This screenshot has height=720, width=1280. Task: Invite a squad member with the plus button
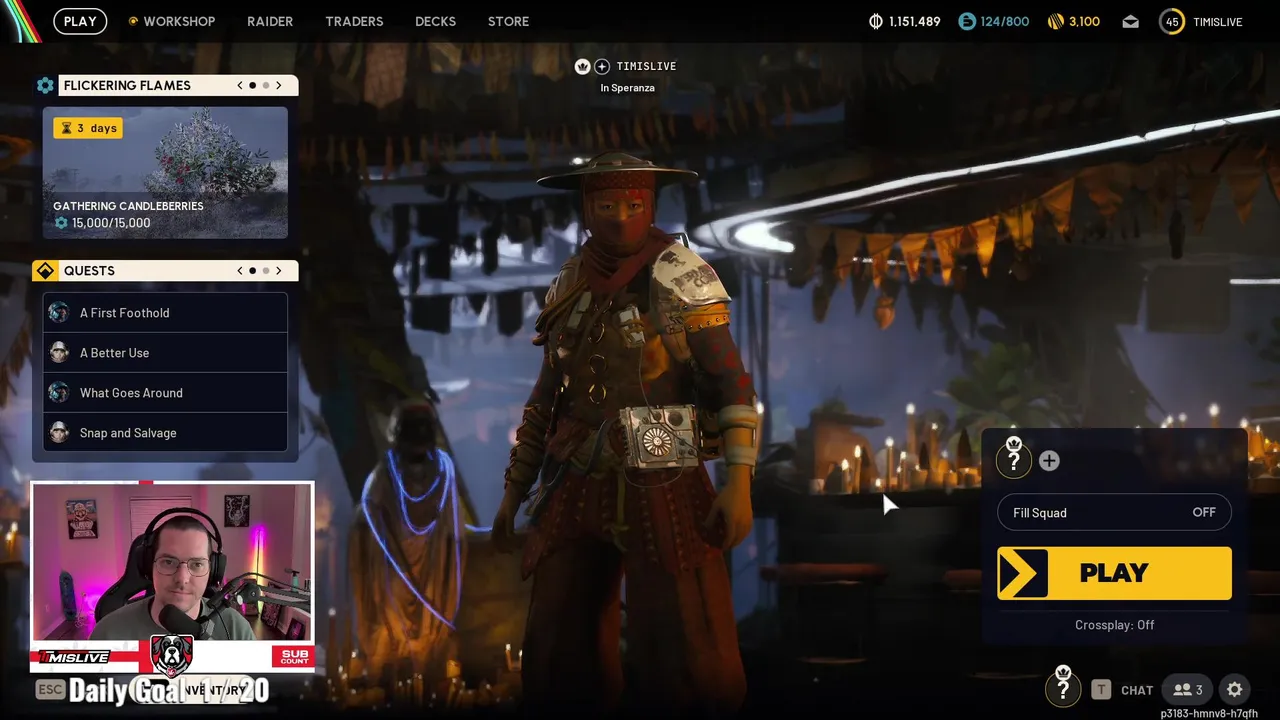[x=1049, y=460]
